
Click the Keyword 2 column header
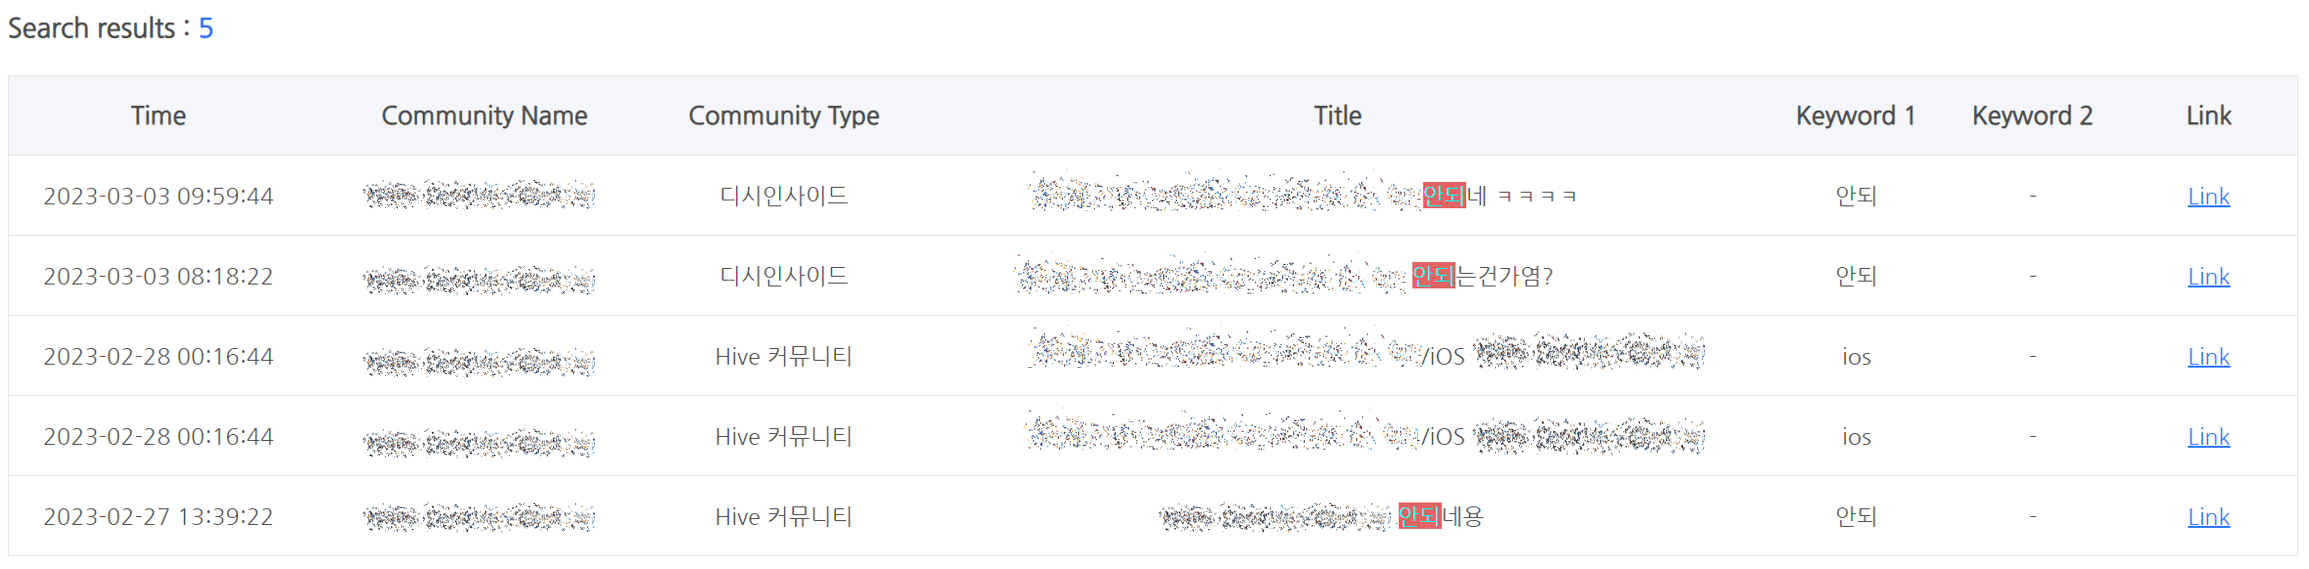tap(2032, 116)
